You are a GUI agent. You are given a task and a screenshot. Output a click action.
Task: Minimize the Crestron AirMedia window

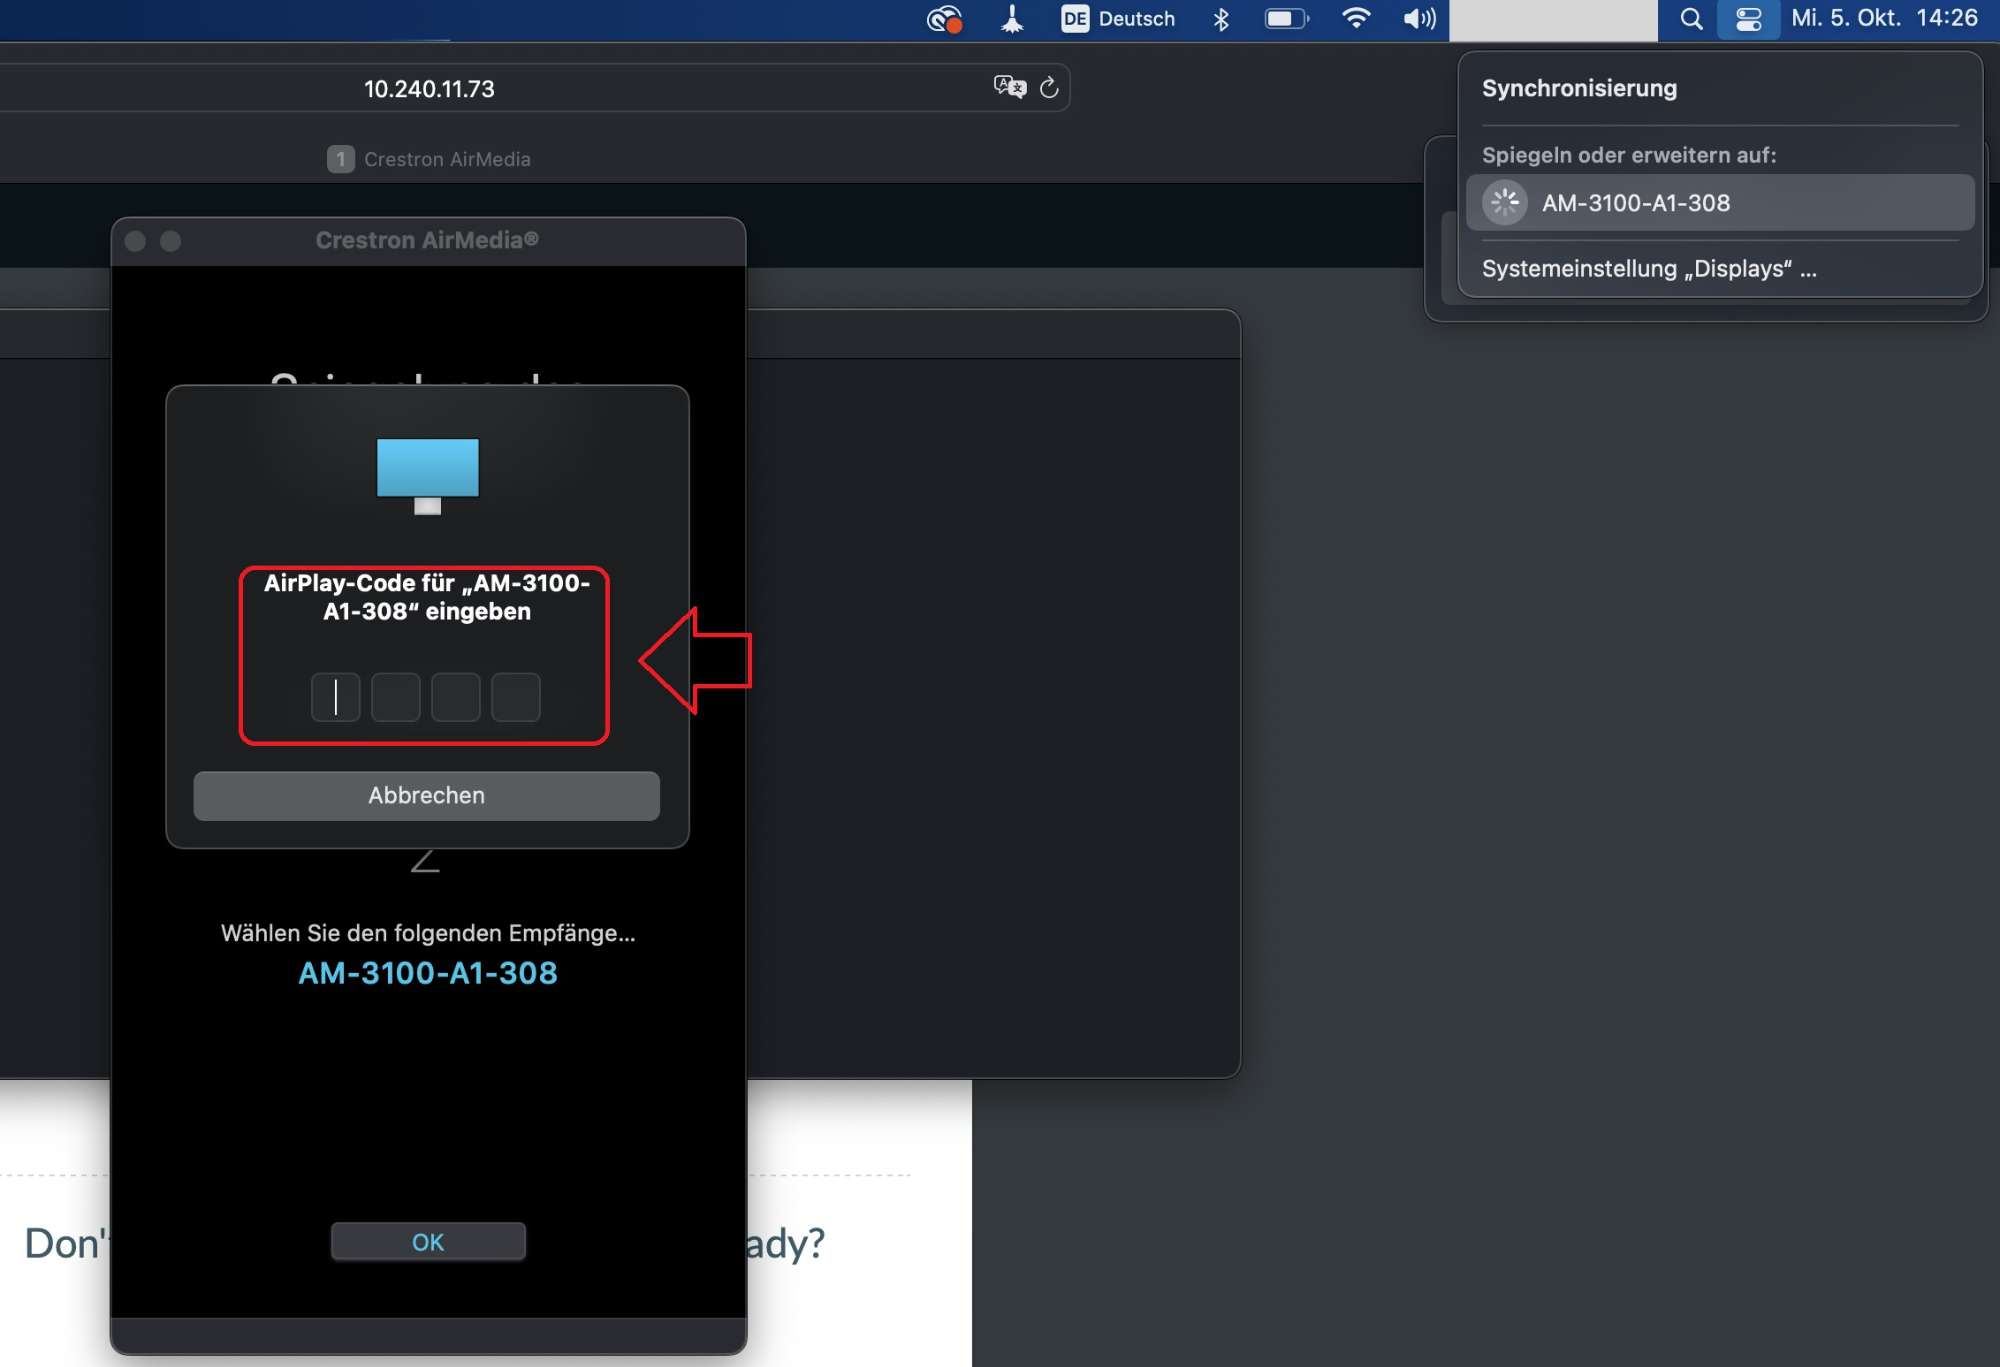(171, 241)
